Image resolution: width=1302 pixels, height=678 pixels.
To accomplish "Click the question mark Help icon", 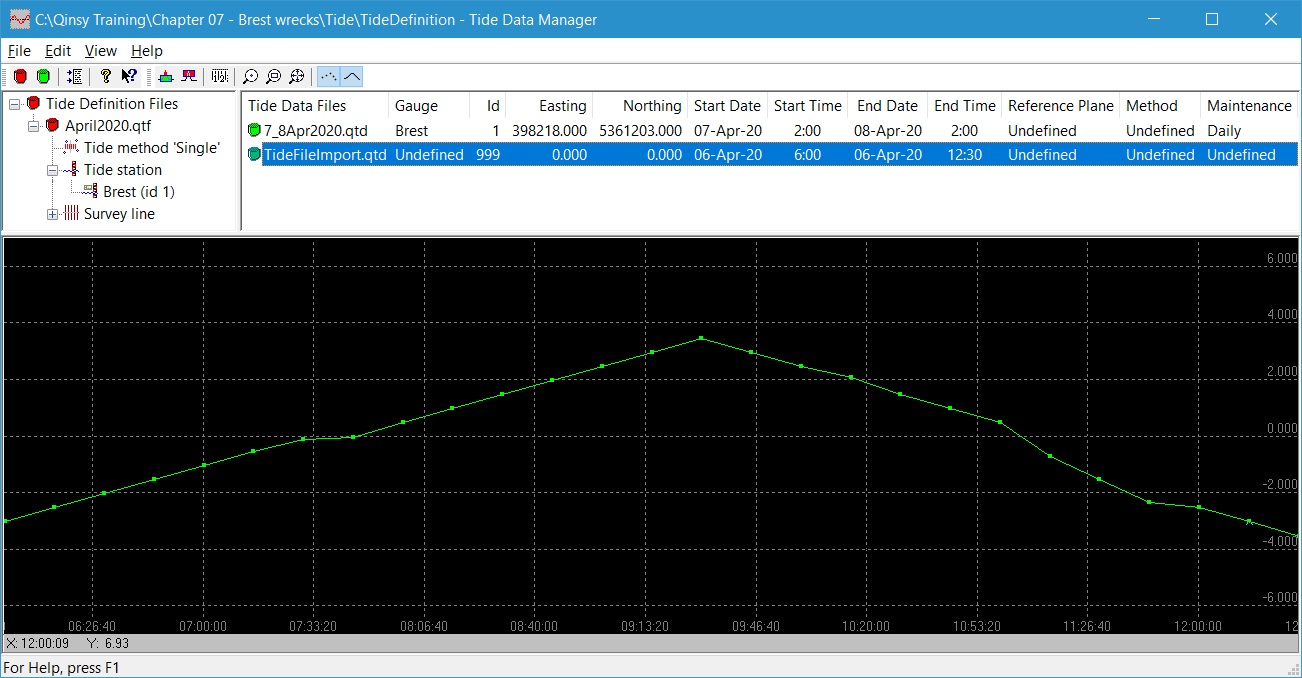I will point(106,76).
